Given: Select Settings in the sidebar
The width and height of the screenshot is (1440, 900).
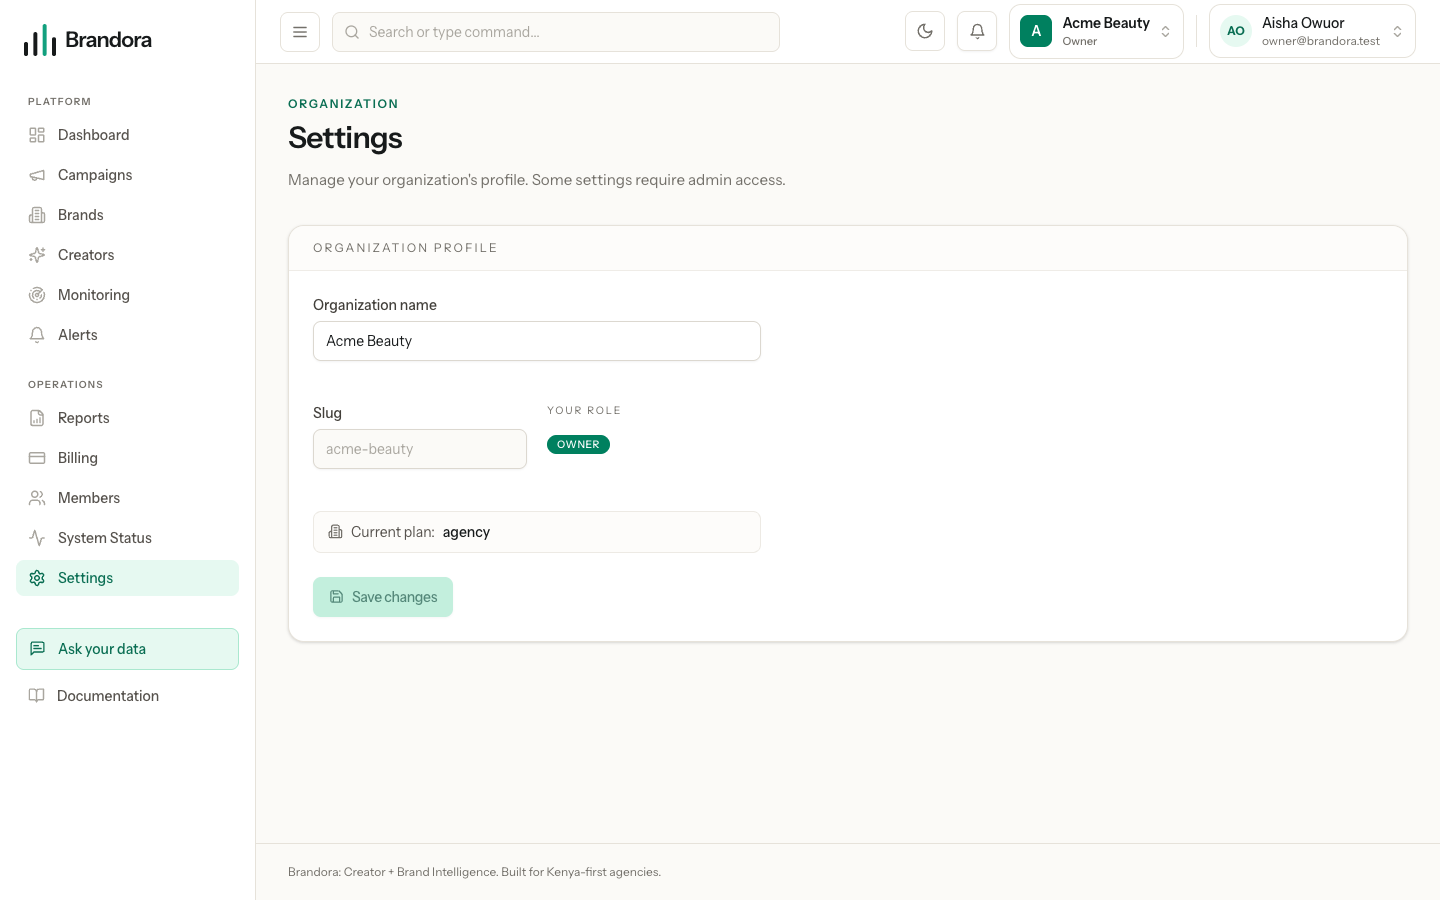Looking at the screenshot, I should tap(128, 578).
